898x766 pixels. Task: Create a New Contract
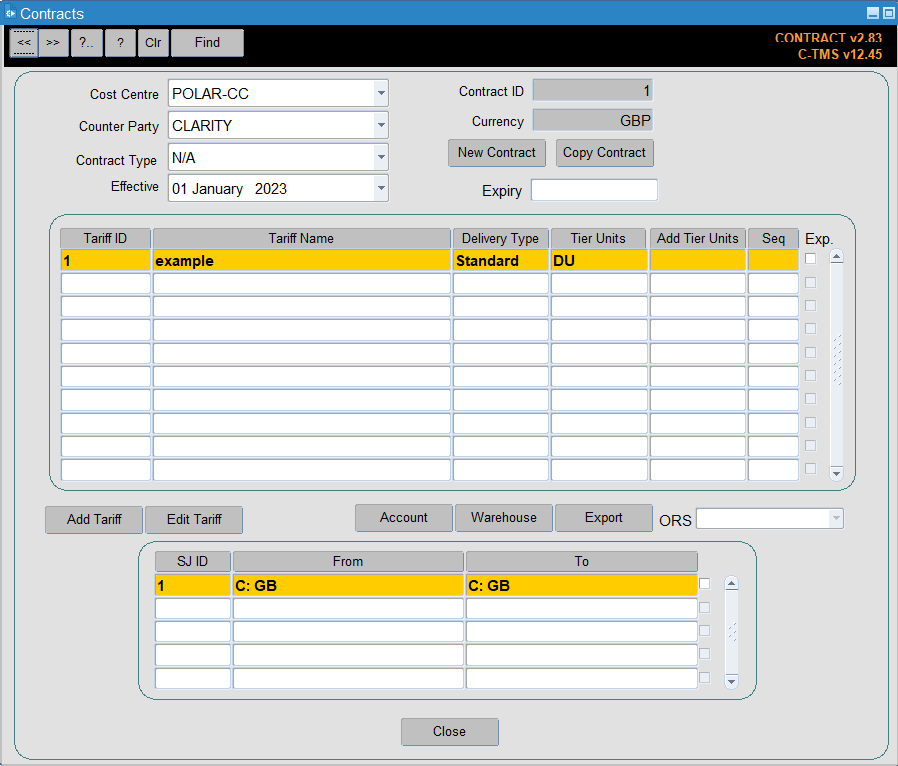coord(497,153)
